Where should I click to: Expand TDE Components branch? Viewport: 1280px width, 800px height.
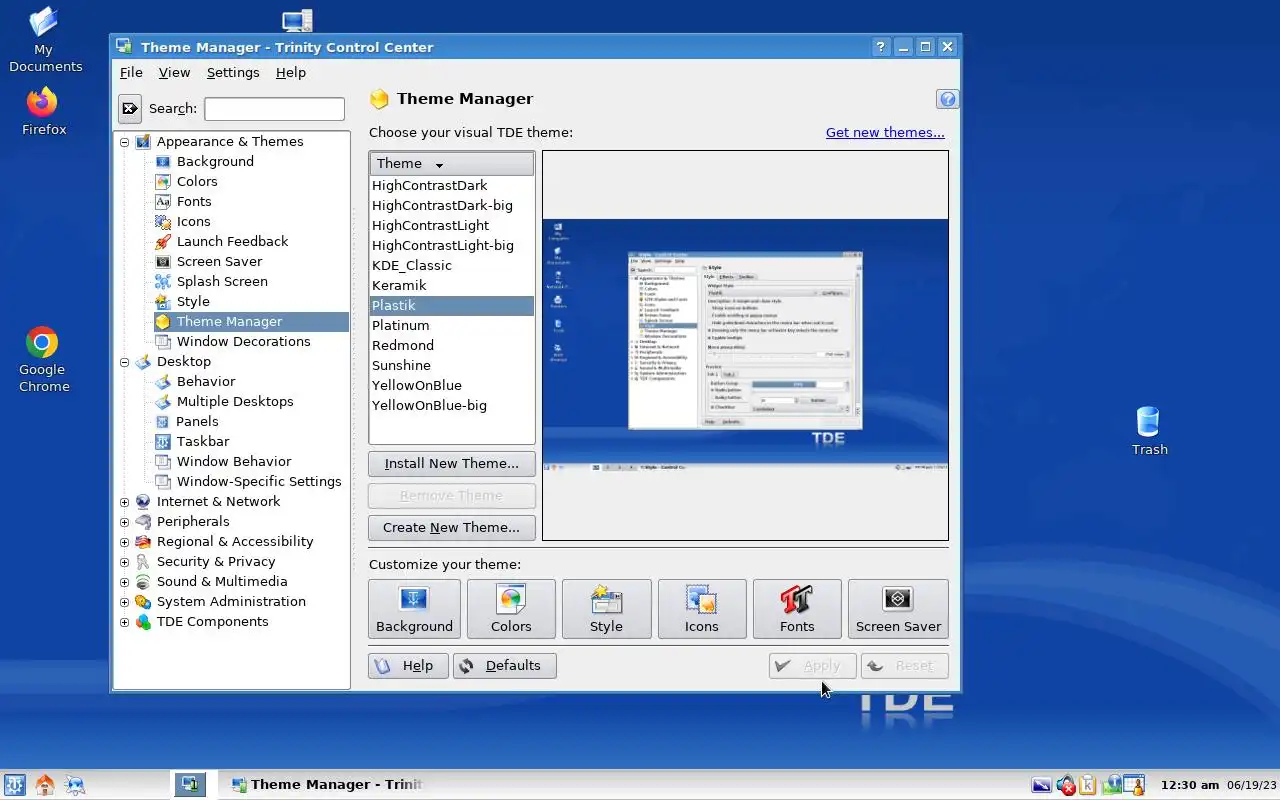click(x=124, y=622)
